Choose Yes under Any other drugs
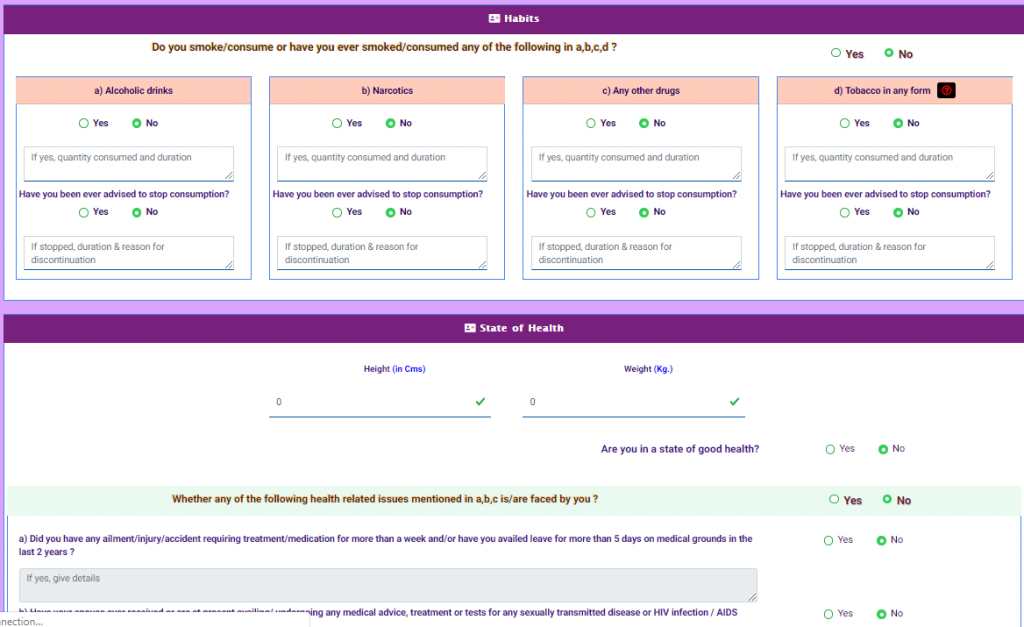Viewport: 1024px width, 627px height. (x=591, y=123)
